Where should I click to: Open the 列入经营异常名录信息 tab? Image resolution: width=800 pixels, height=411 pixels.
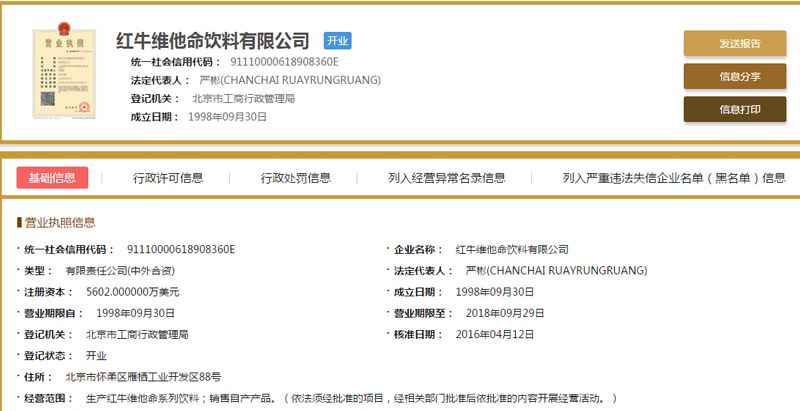coord(446,177)
